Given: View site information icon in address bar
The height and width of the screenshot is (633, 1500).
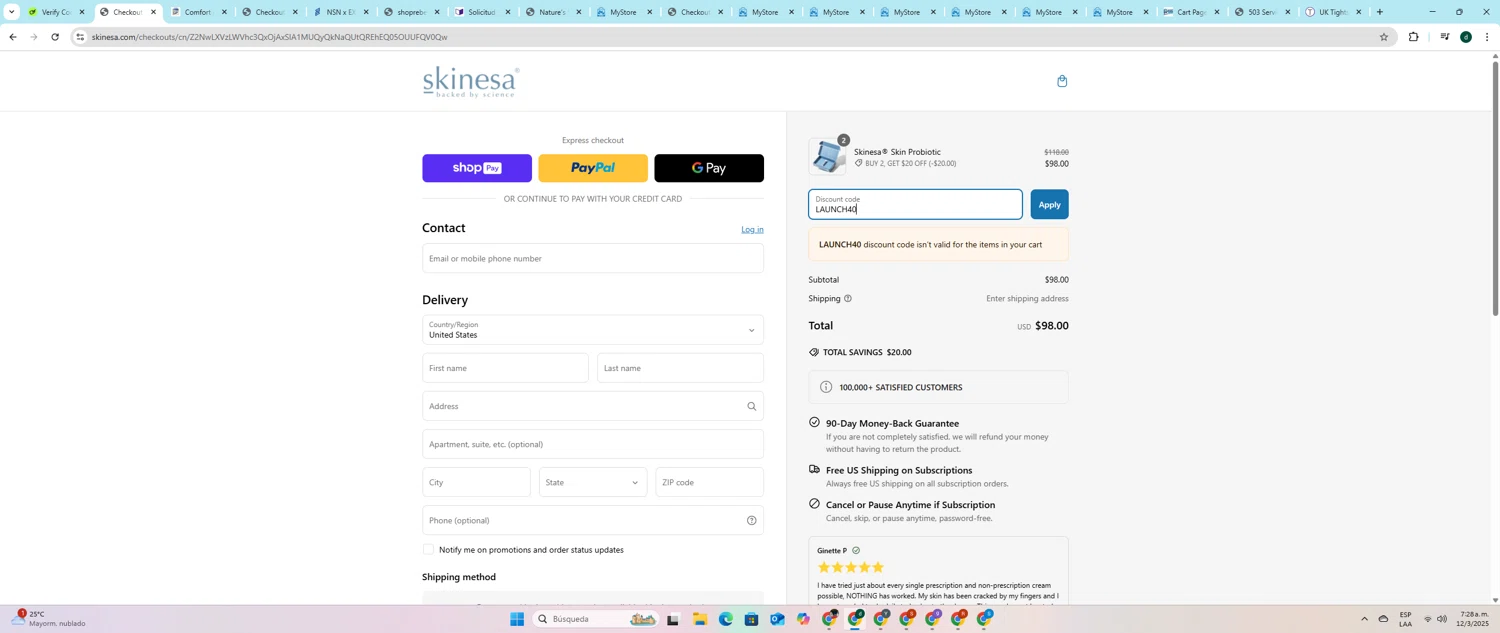Looking at the screenshot, I should (x=80, y=37).
